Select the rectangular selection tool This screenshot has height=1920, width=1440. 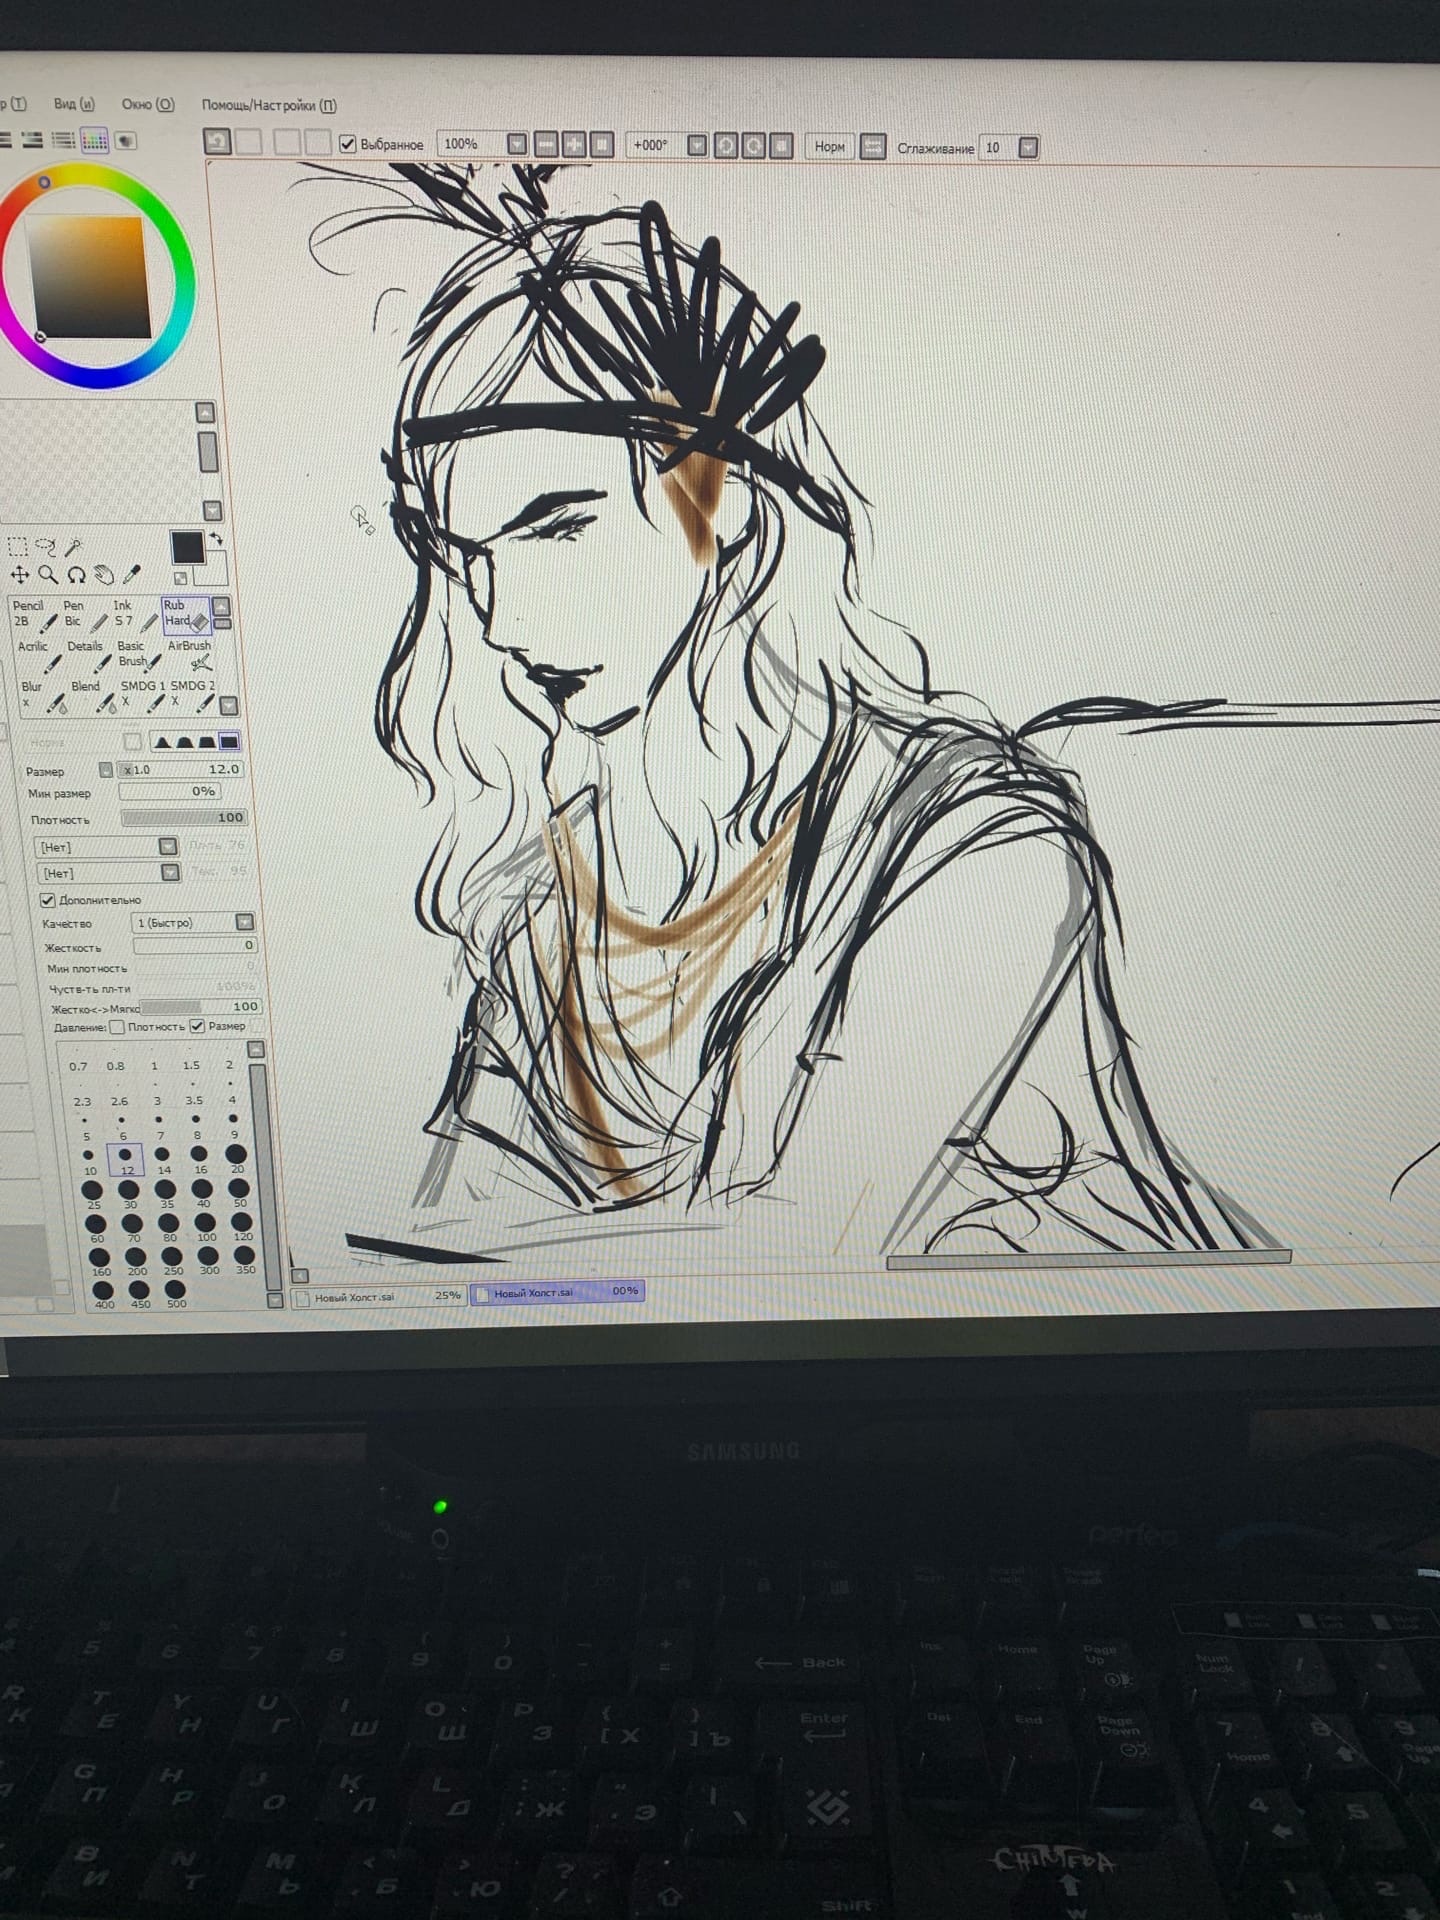pyautogui.click(x=18, y=546)
